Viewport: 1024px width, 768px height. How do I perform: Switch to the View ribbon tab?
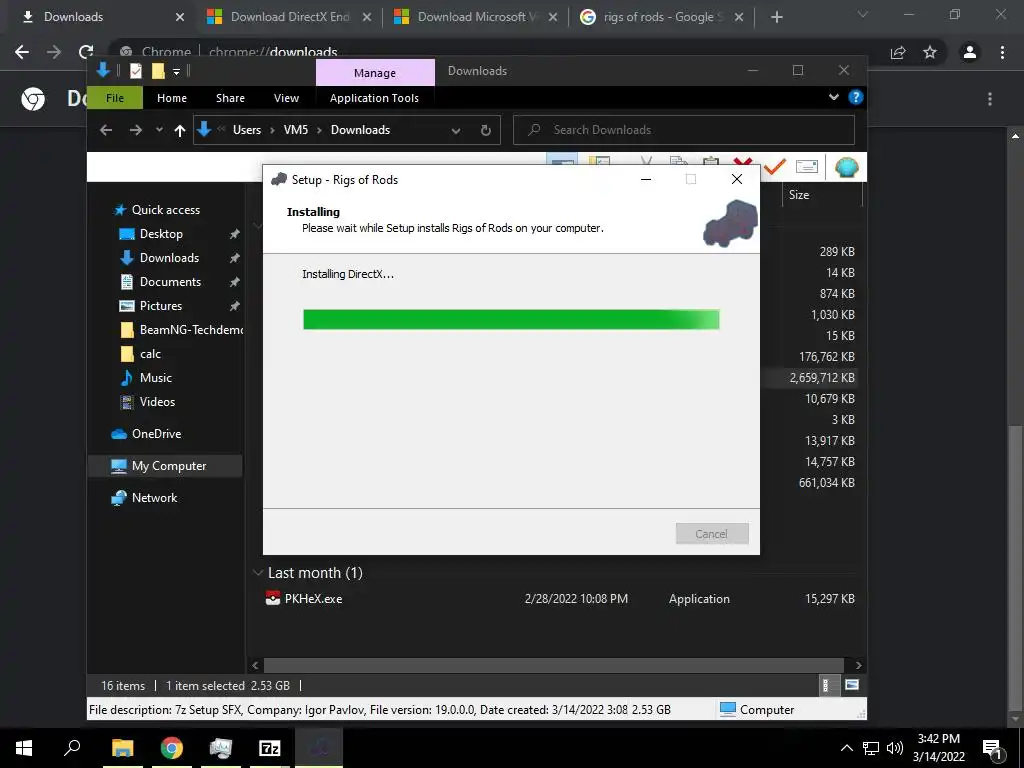point(286,98)
